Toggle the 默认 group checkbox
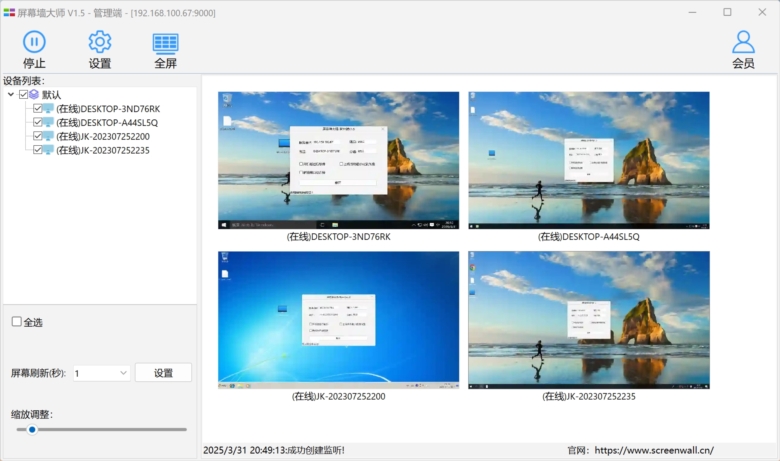The image size is (780, 461). (x=23, y=94)
